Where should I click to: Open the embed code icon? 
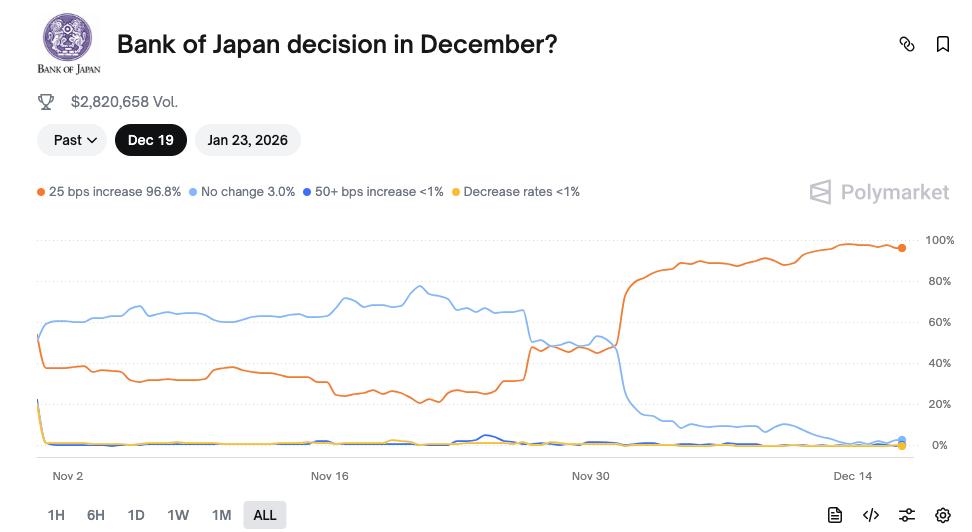pyautogui.click(x=871, y=515)
